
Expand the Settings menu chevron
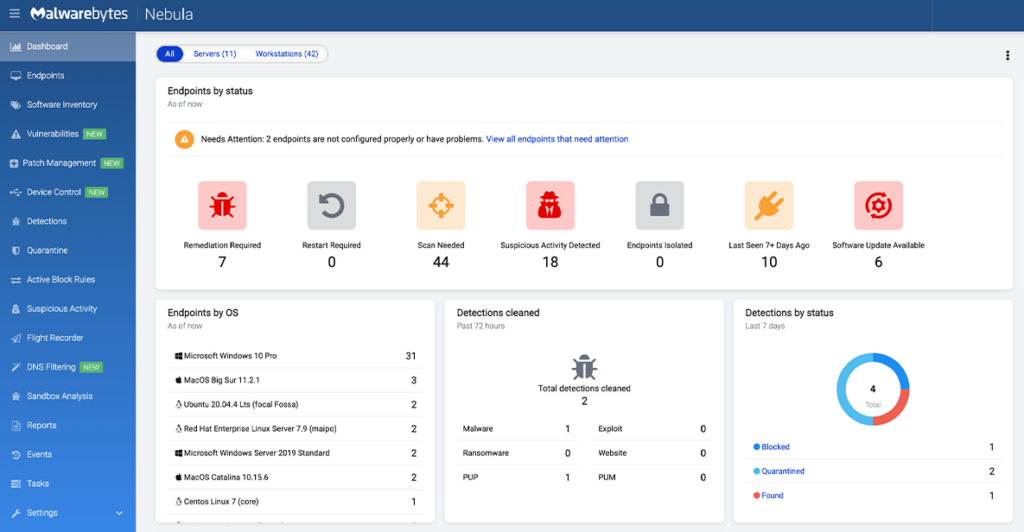click(120, 513)
